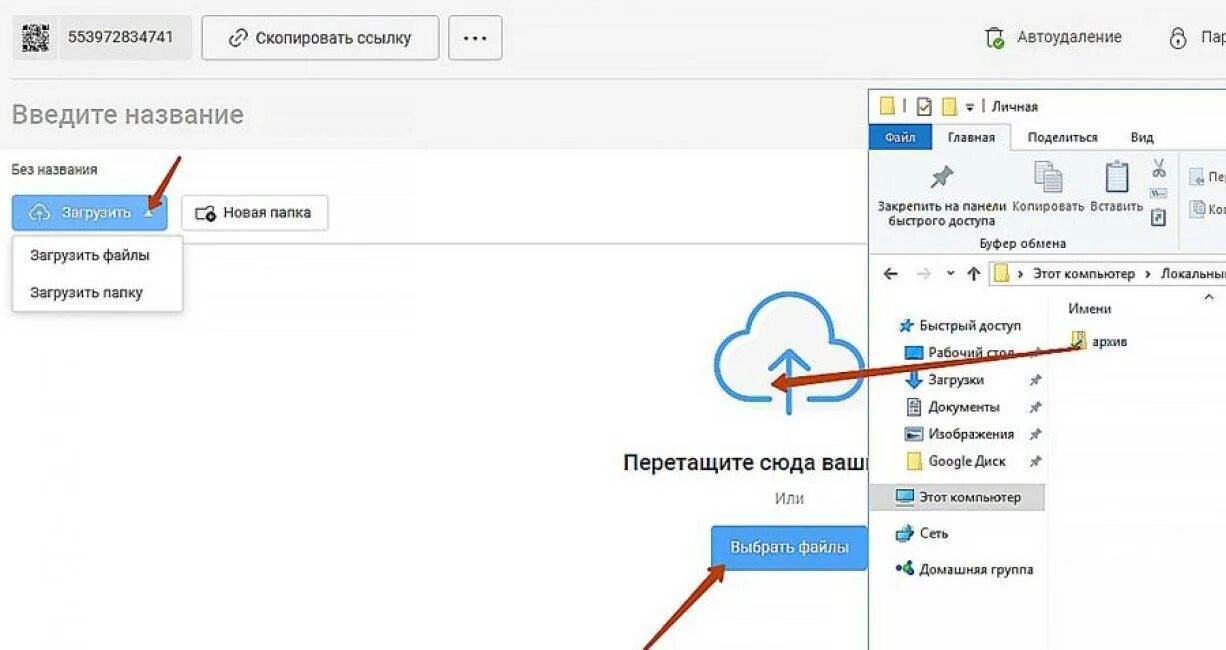
Task: Click the Explorer forward arrow
Action: pos(923,273)
